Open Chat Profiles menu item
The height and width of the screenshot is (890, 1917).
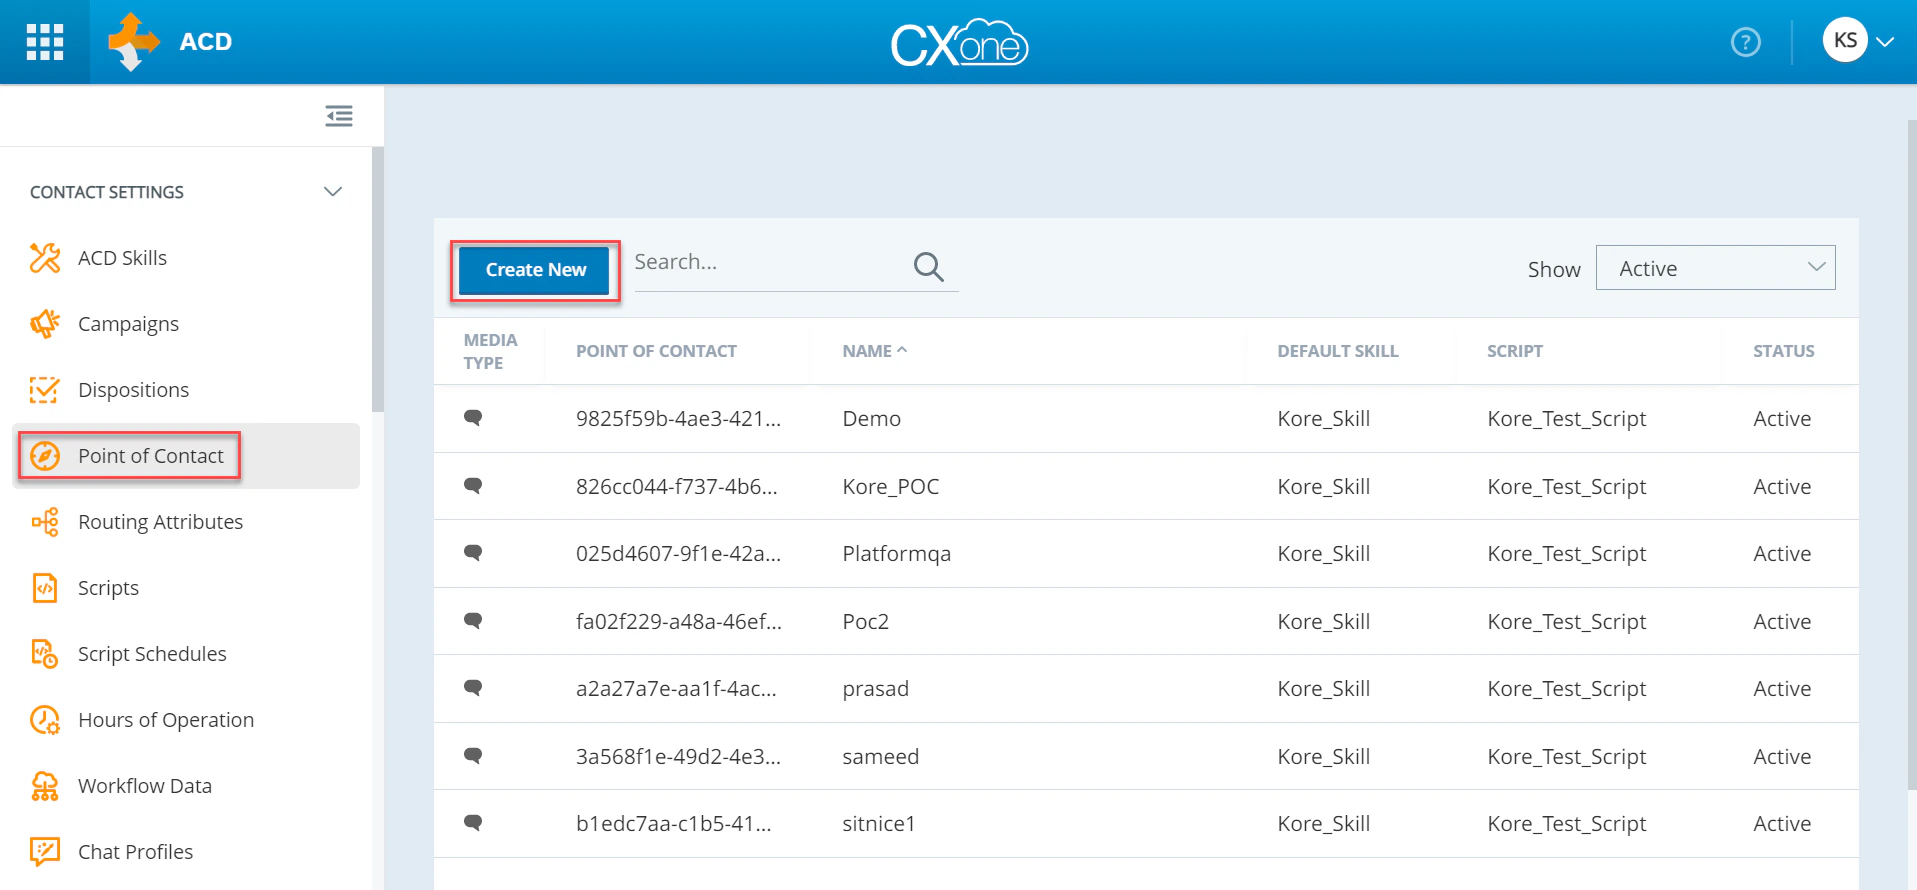tap(186, 852)
